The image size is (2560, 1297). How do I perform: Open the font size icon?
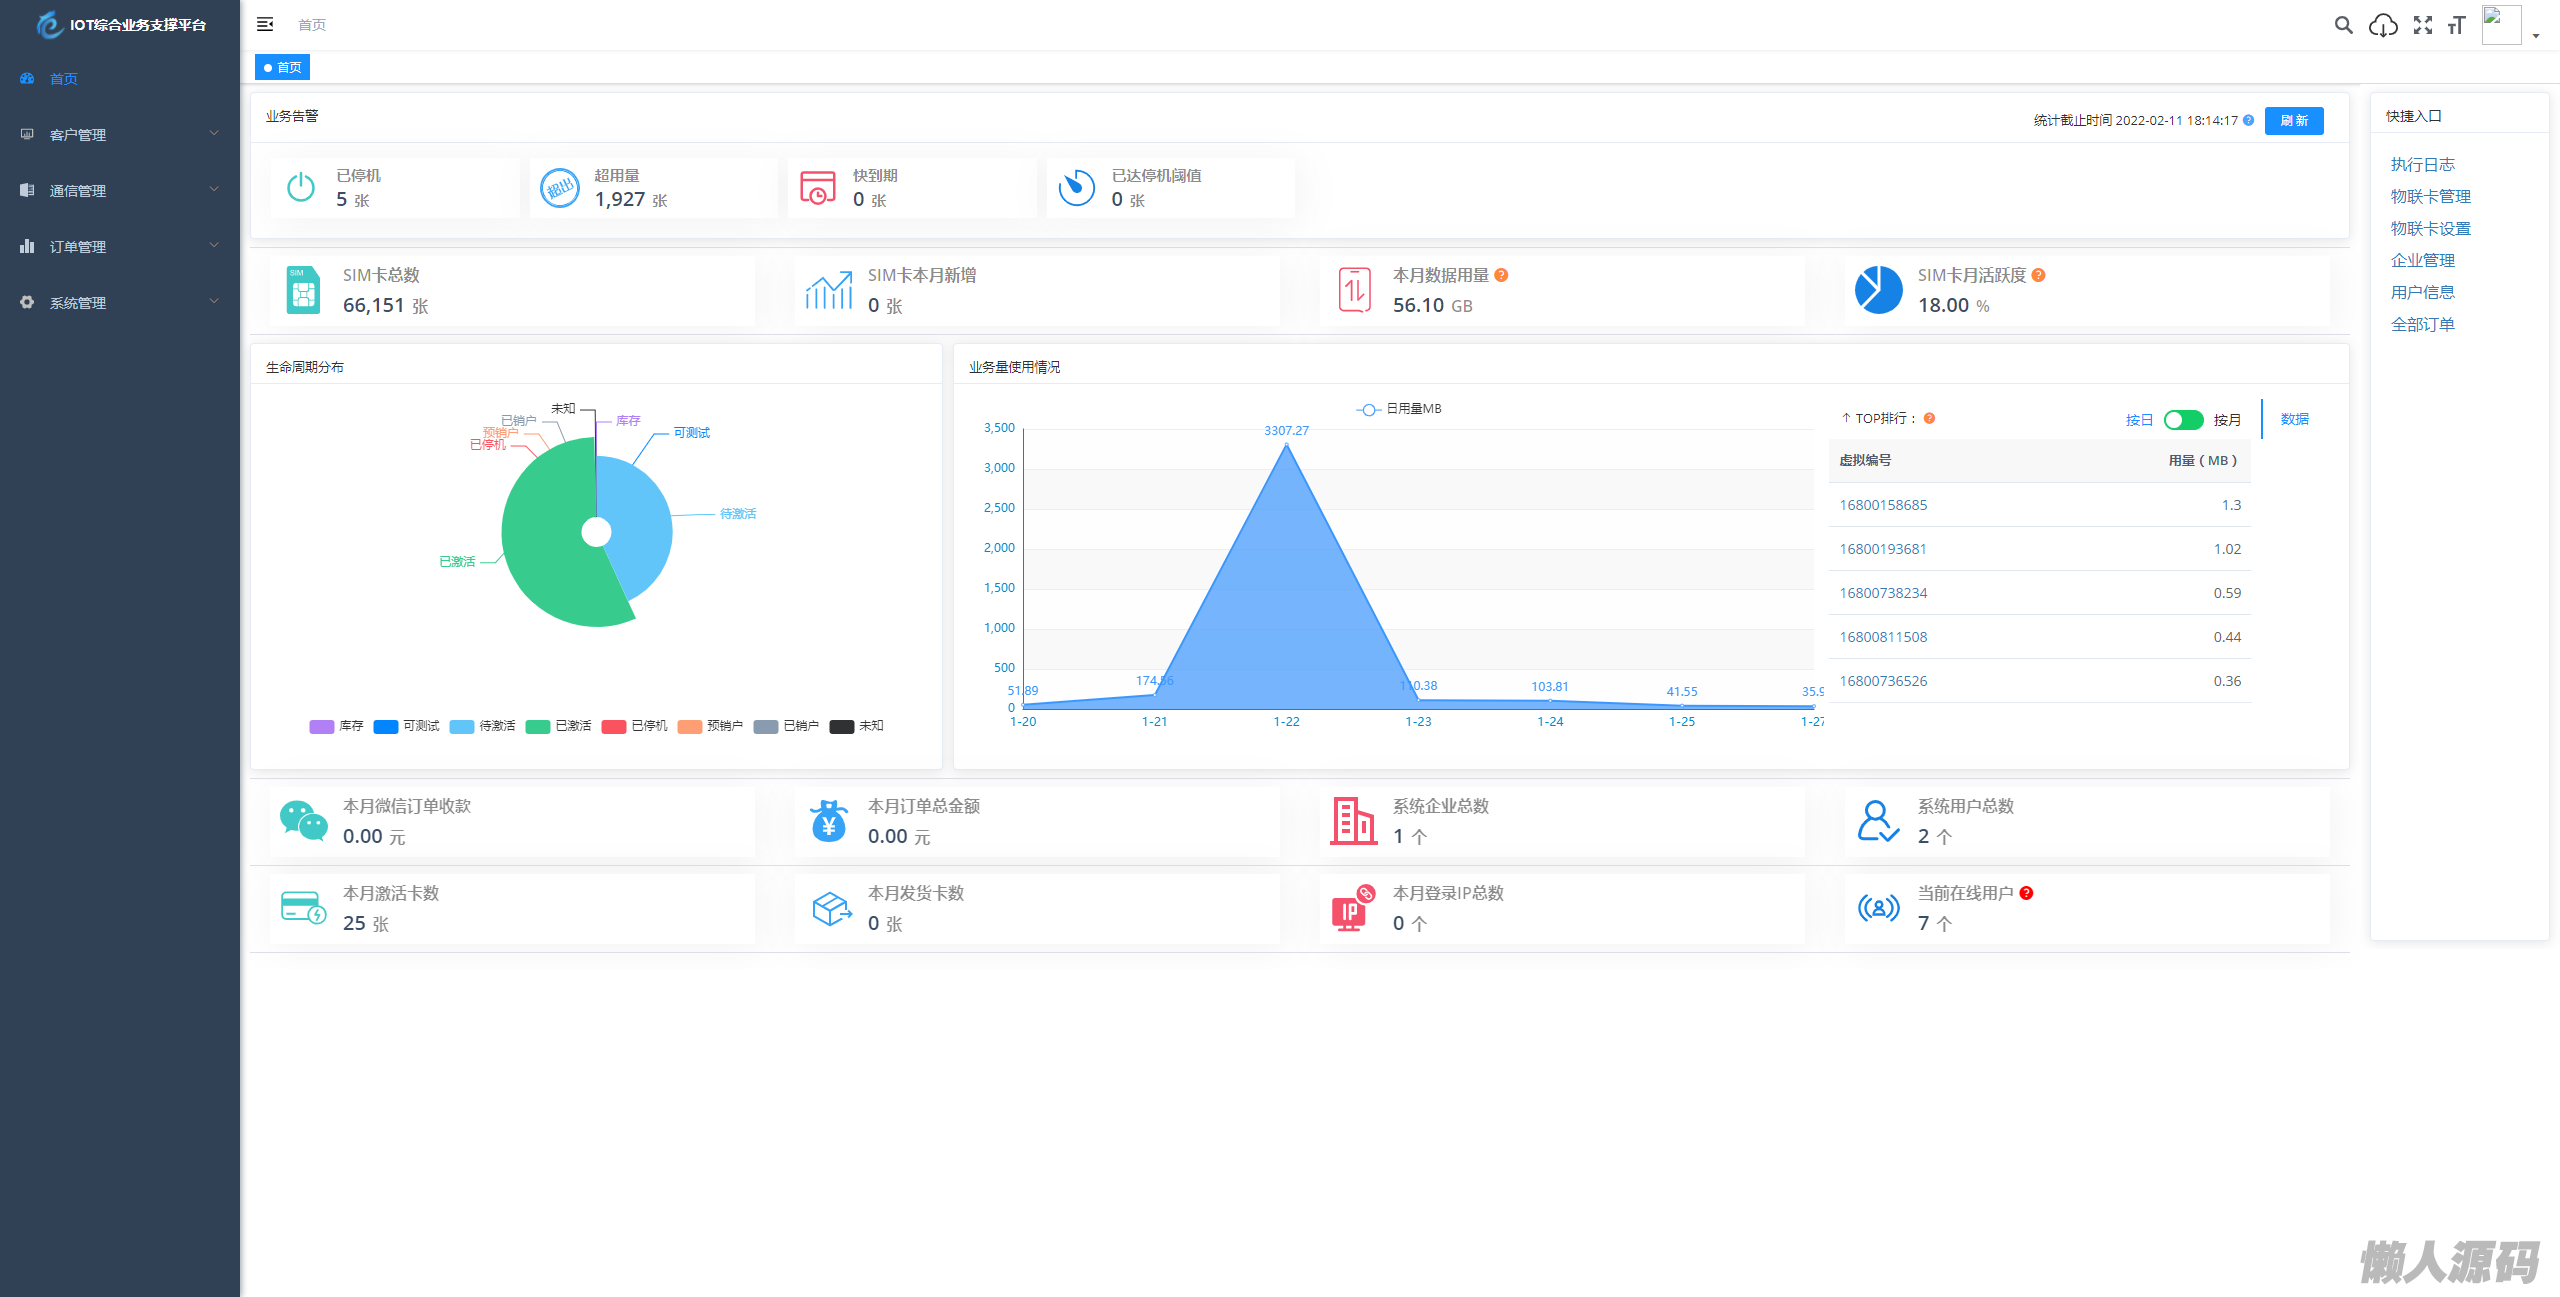click(2457, 25)
